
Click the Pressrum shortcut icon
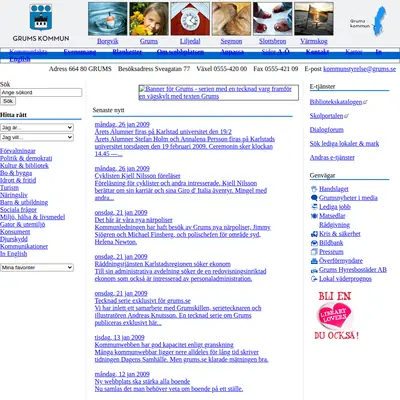coord(314,252)
